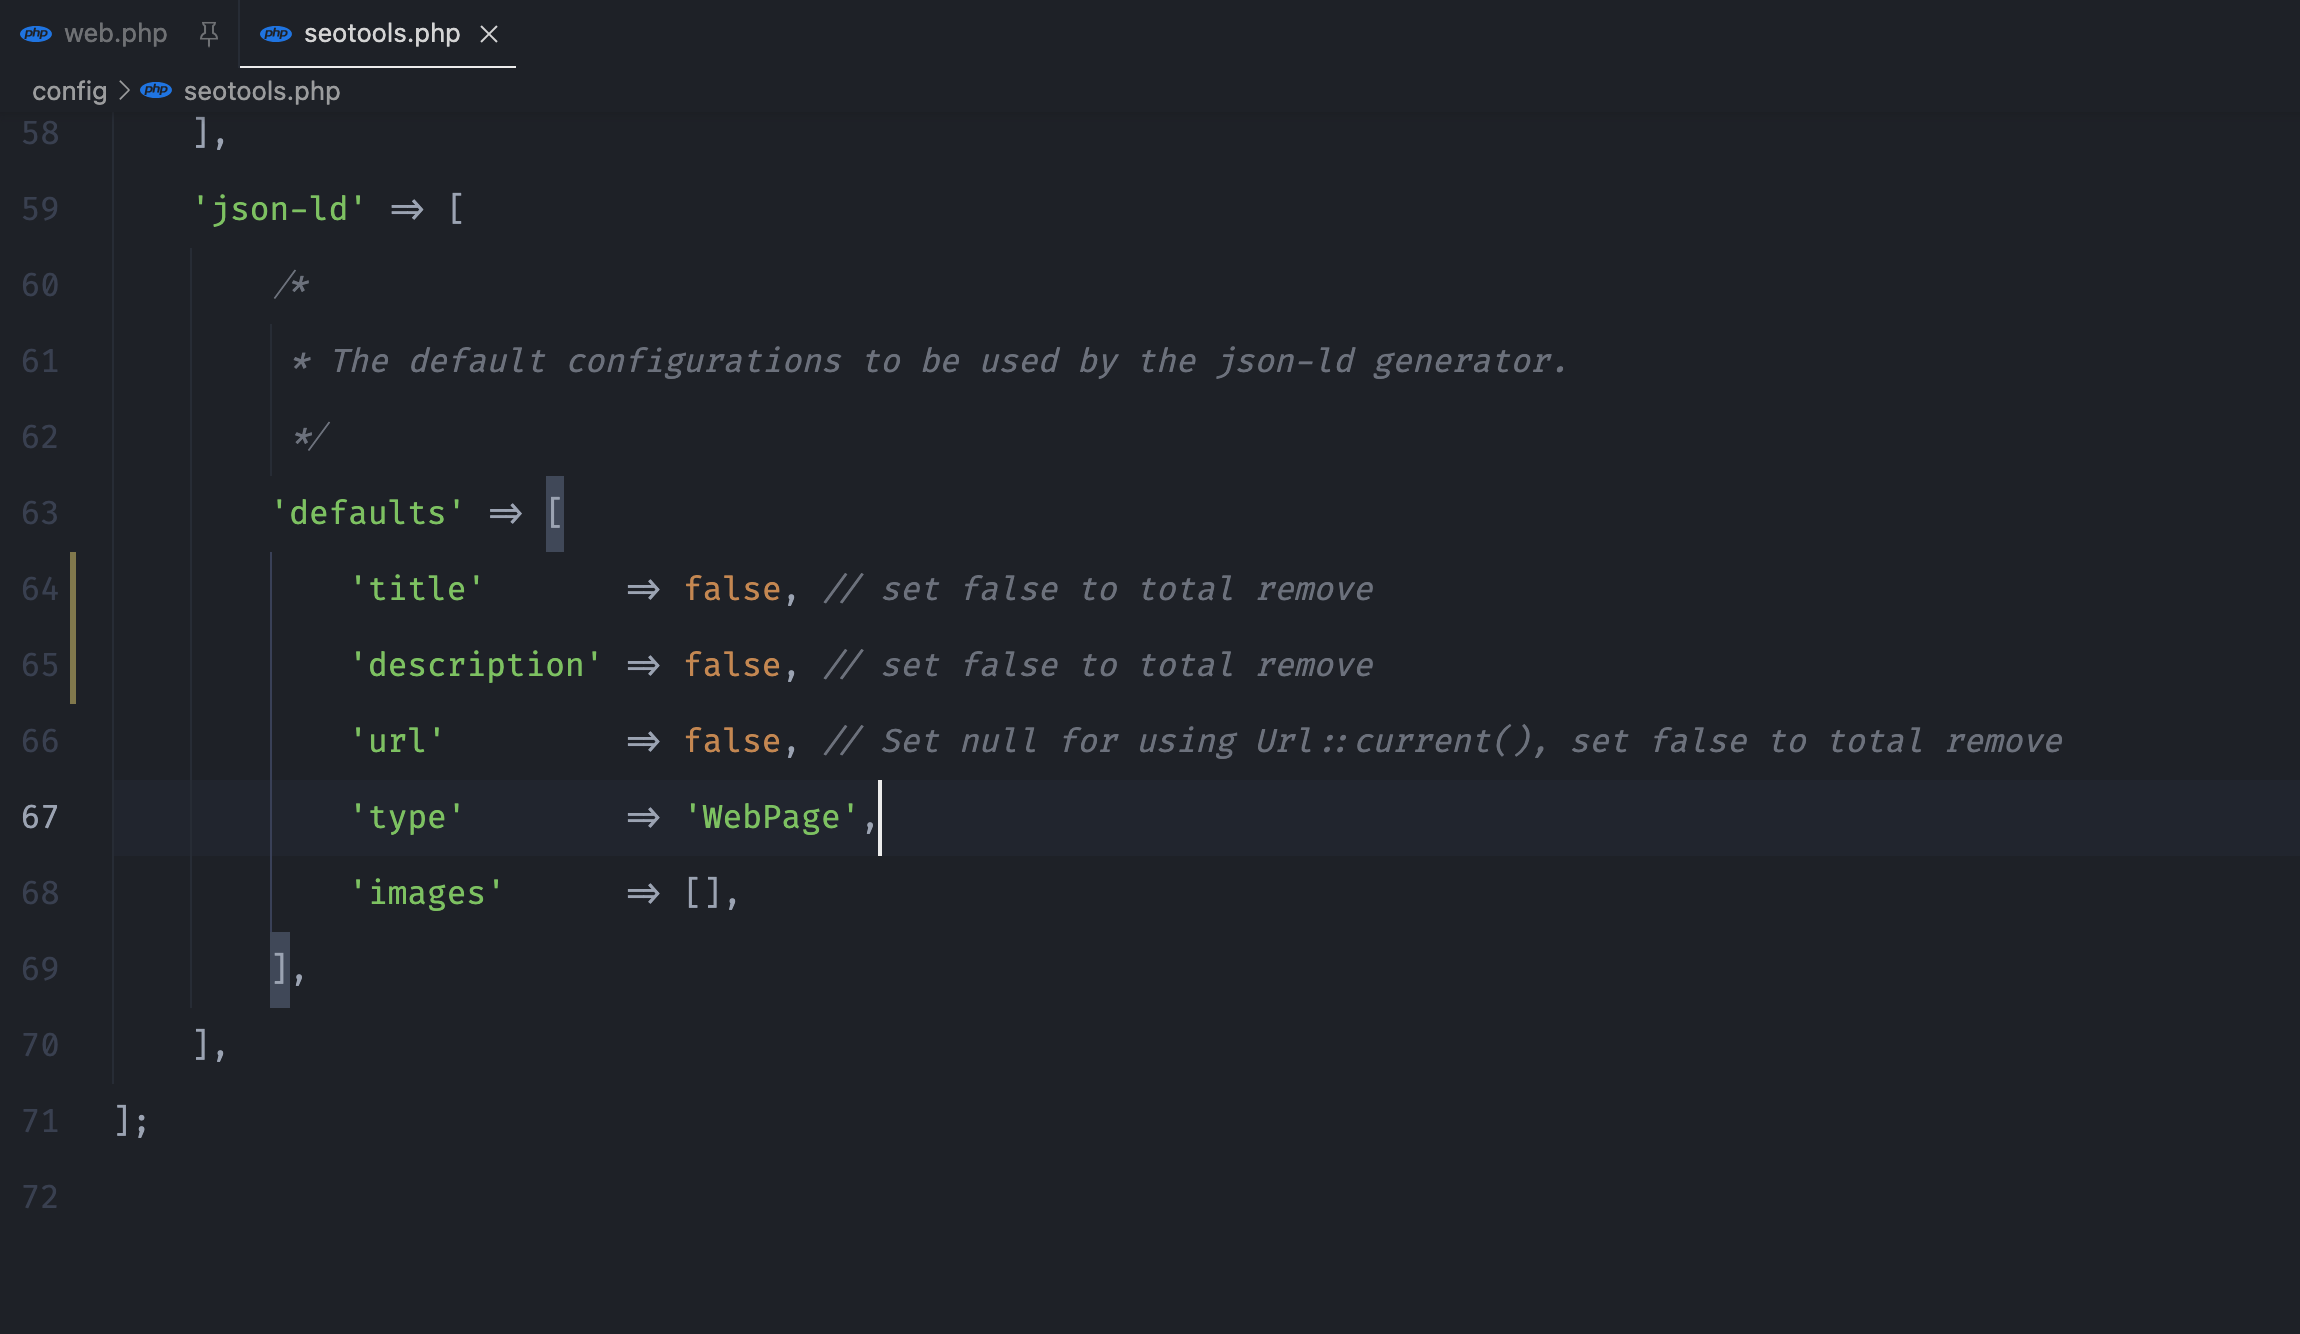The image size is (2300, 1334).
Task: Open seotools.php breadcrumb dropdown
Action: coord(261,90)
